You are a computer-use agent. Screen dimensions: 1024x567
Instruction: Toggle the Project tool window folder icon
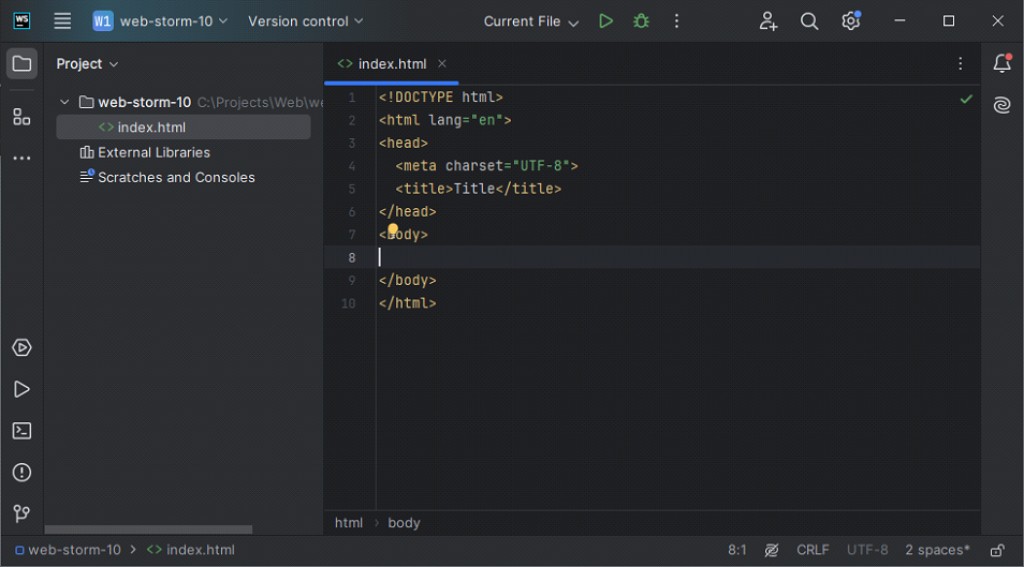[x=22, y=63]
